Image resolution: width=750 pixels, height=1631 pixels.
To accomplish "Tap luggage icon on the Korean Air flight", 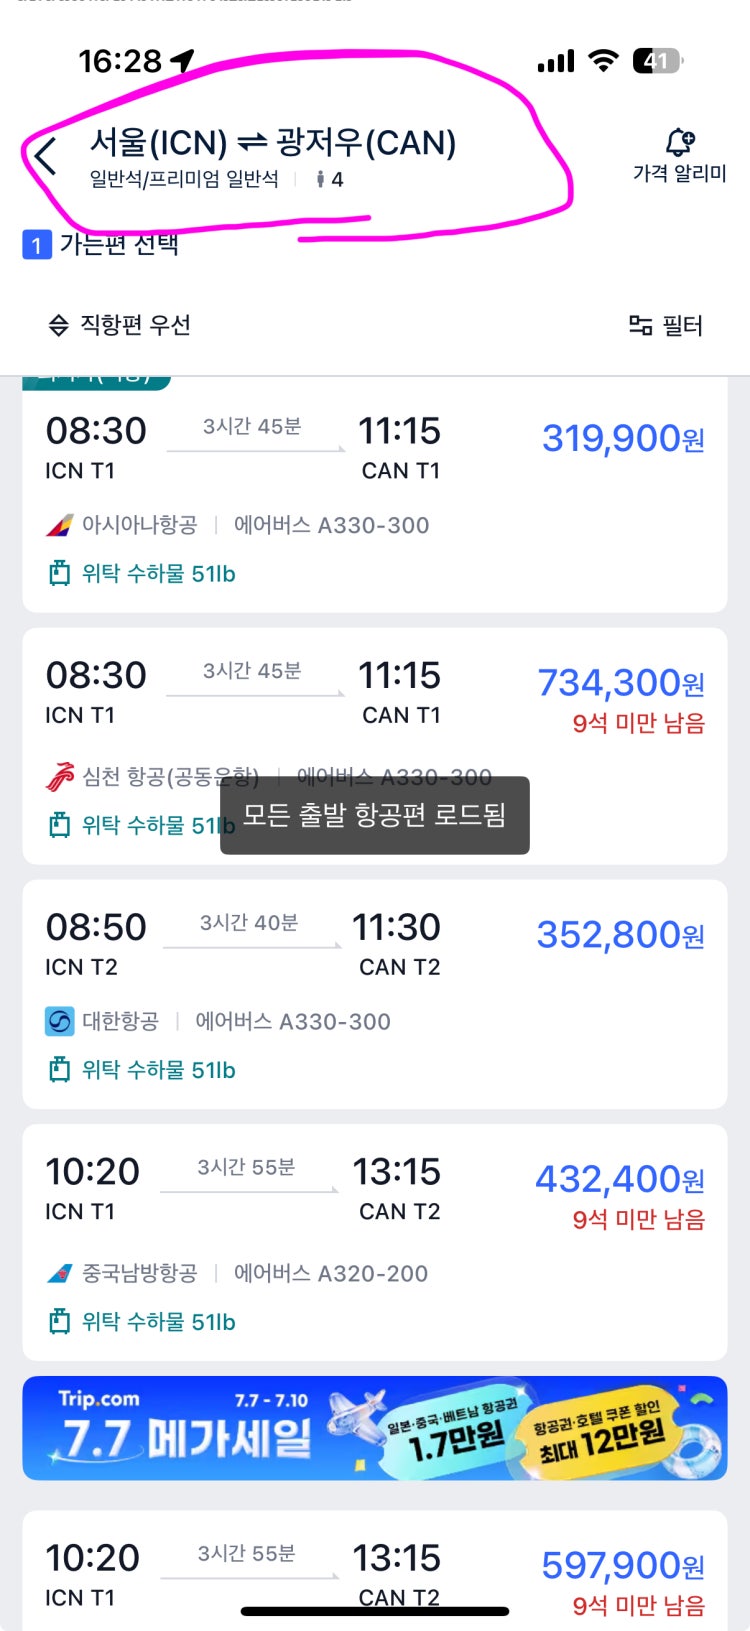I will coord(60,1070).
